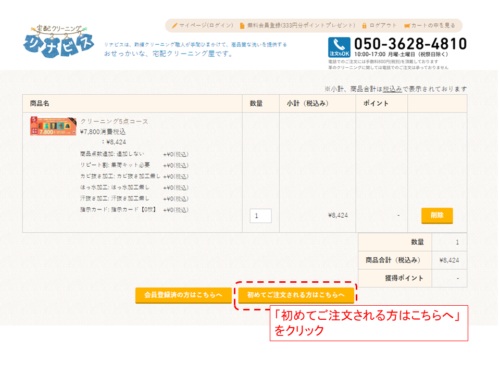Screen dimensions: 500x375
Task: Click the blue telephone icon
Action: [339, 47]
